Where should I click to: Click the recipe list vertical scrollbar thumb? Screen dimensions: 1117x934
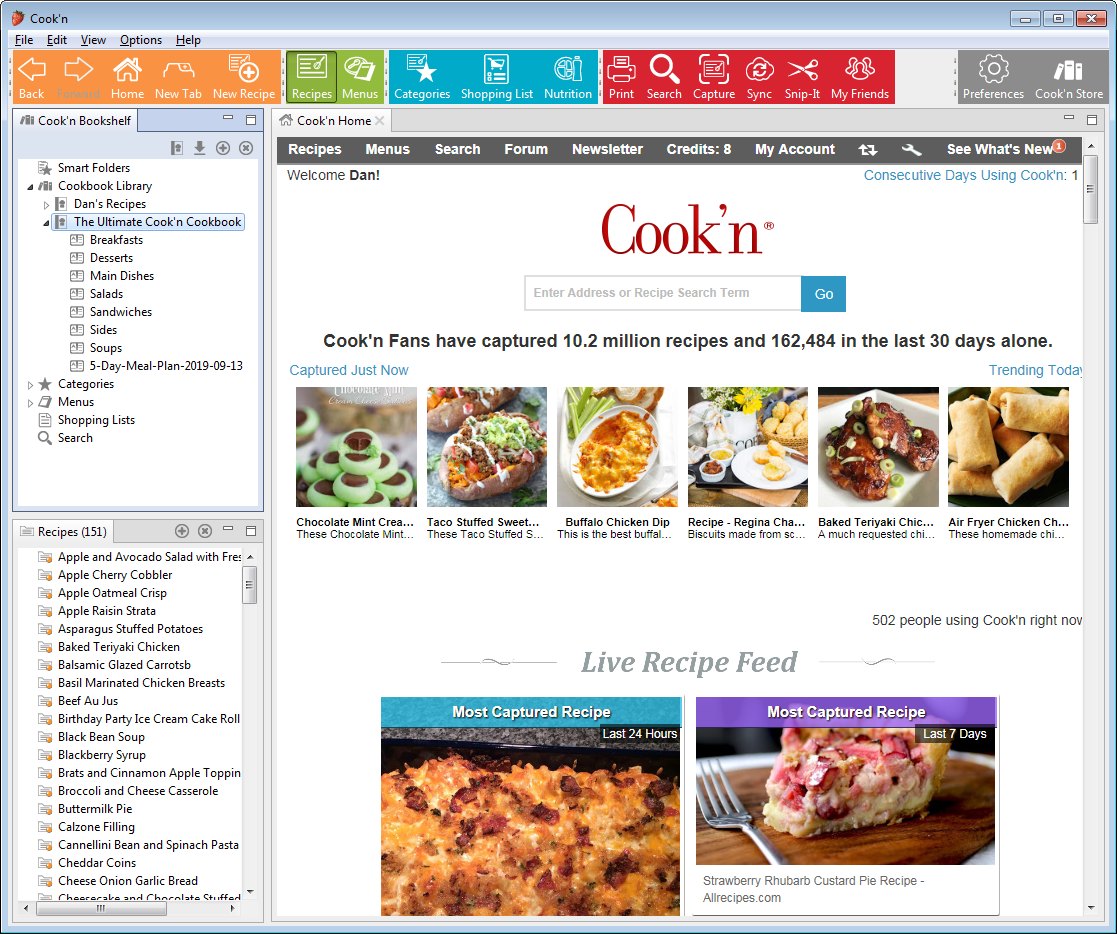(x=249, y=585)
